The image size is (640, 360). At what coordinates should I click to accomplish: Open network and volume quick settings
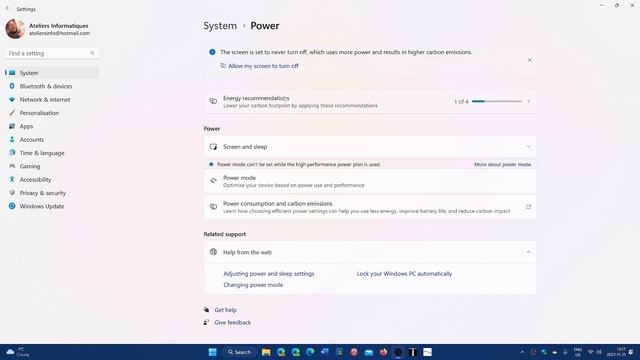coord(595,352)
